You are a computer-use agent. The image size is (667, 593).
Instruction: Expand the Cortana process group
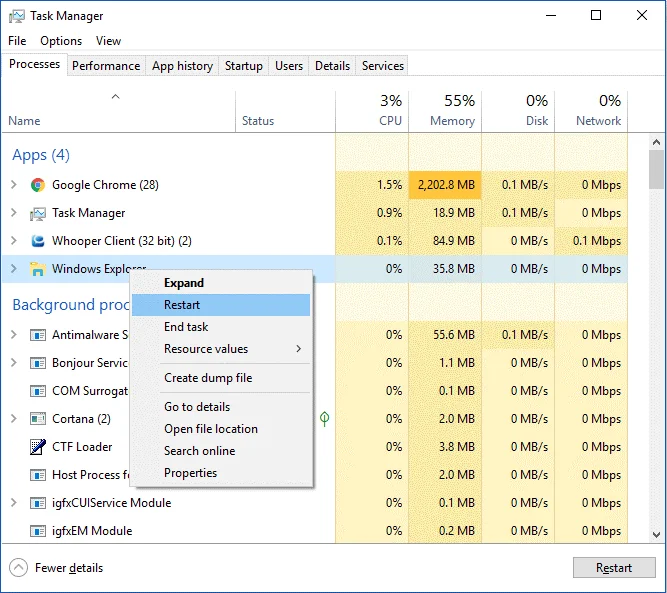(x=14, y=419)
